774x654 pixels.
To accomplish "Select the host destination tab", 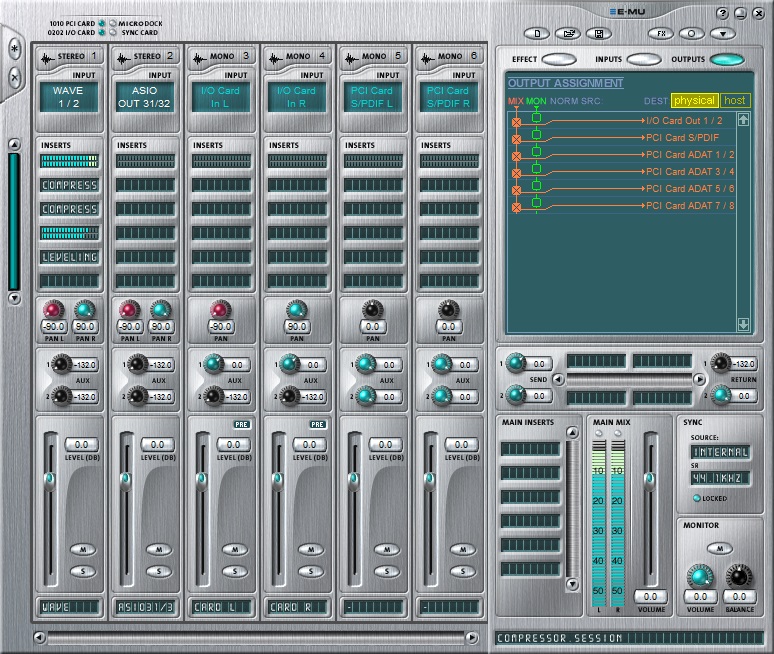I will 735,101.
